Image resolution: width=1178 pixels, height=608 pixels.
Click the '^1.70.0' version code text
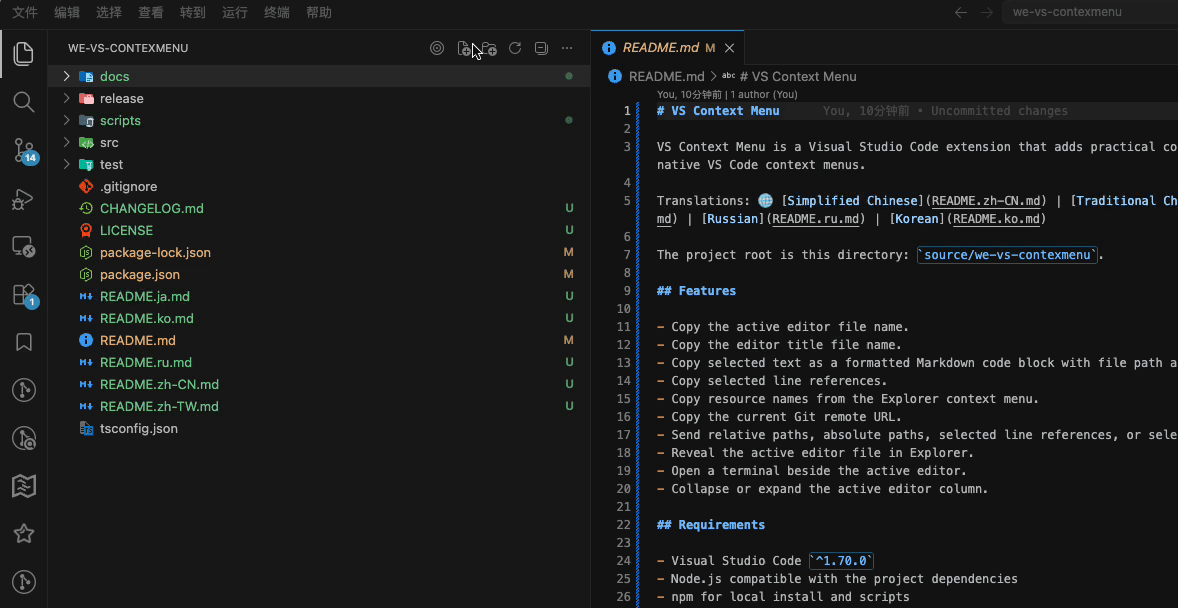click(841, 561)
